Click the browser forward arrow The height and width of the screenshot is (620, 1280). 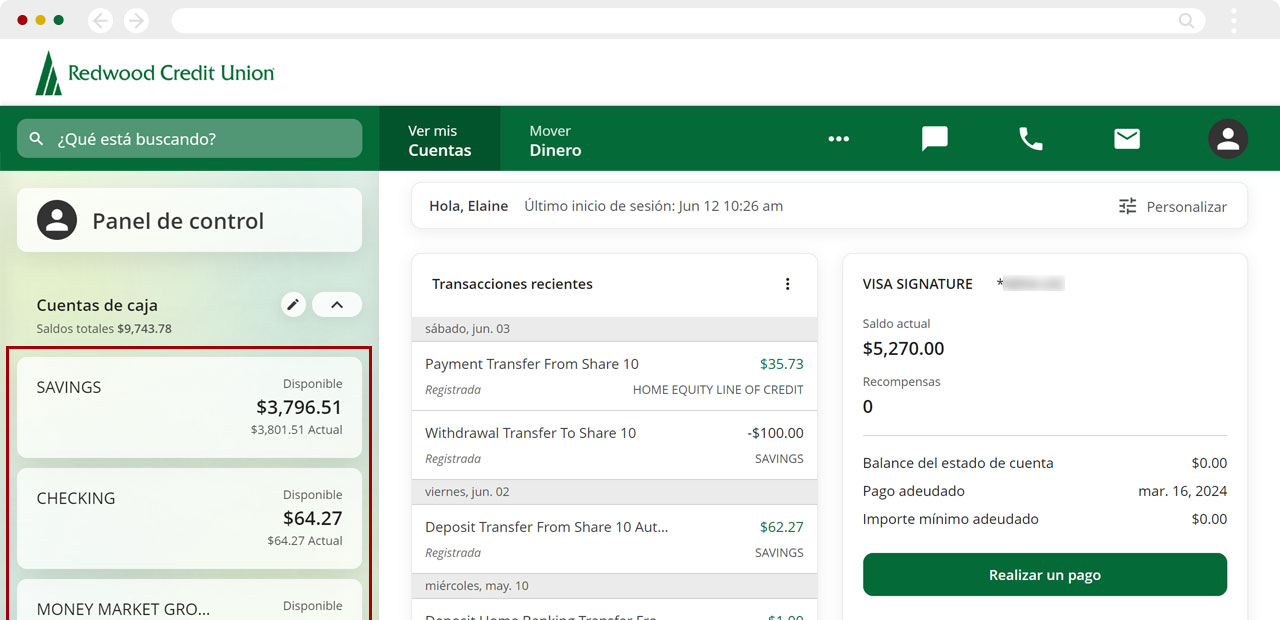(x=136, y=21)
